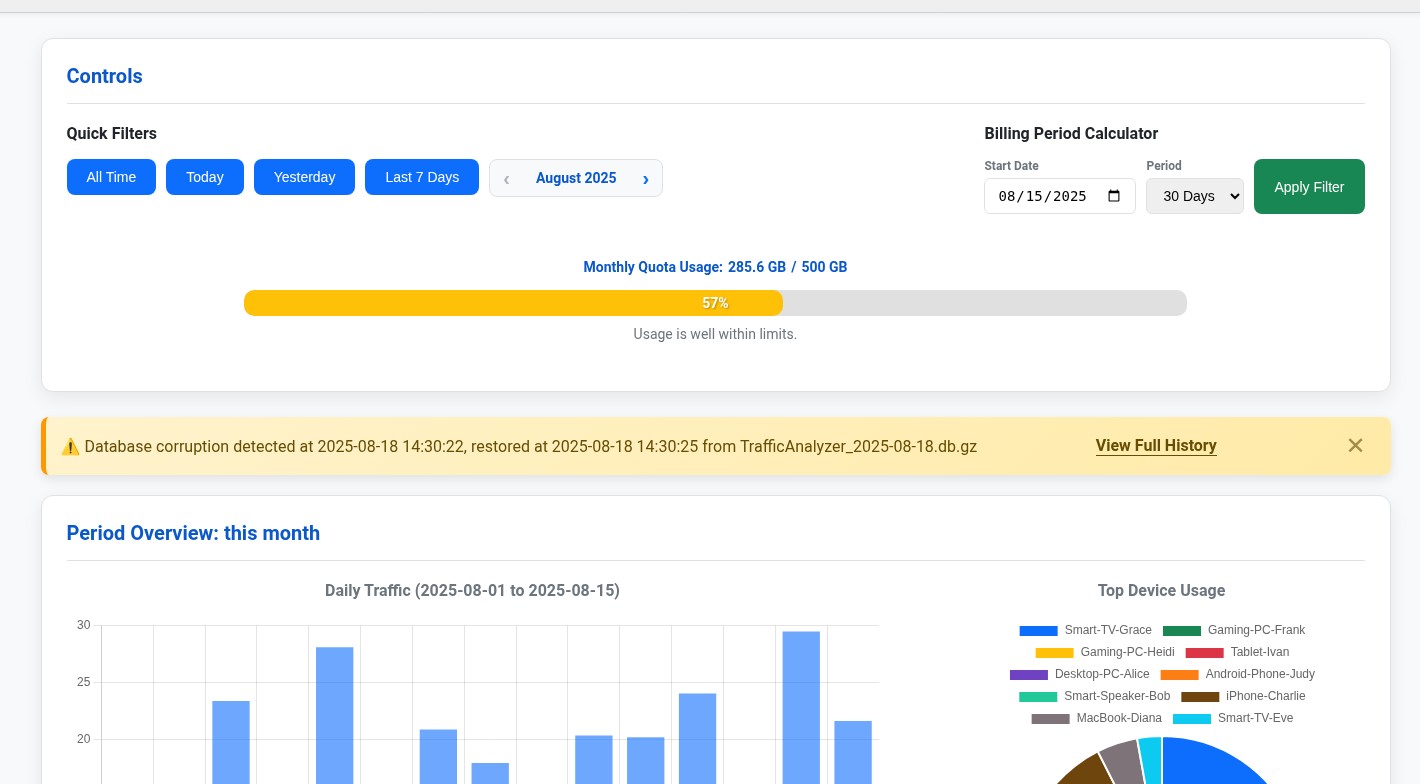Click the August 2025 month label

click(575, 179)
